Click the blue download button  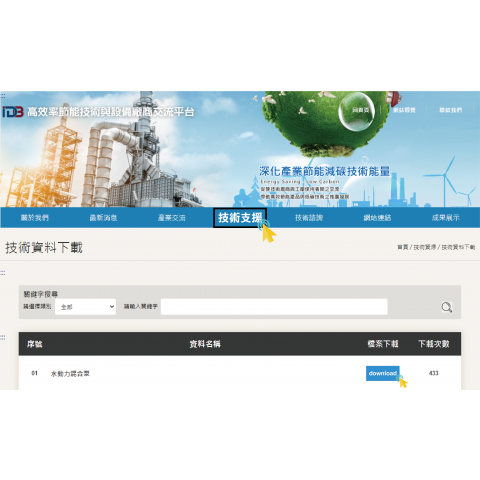tap(383, 373)
